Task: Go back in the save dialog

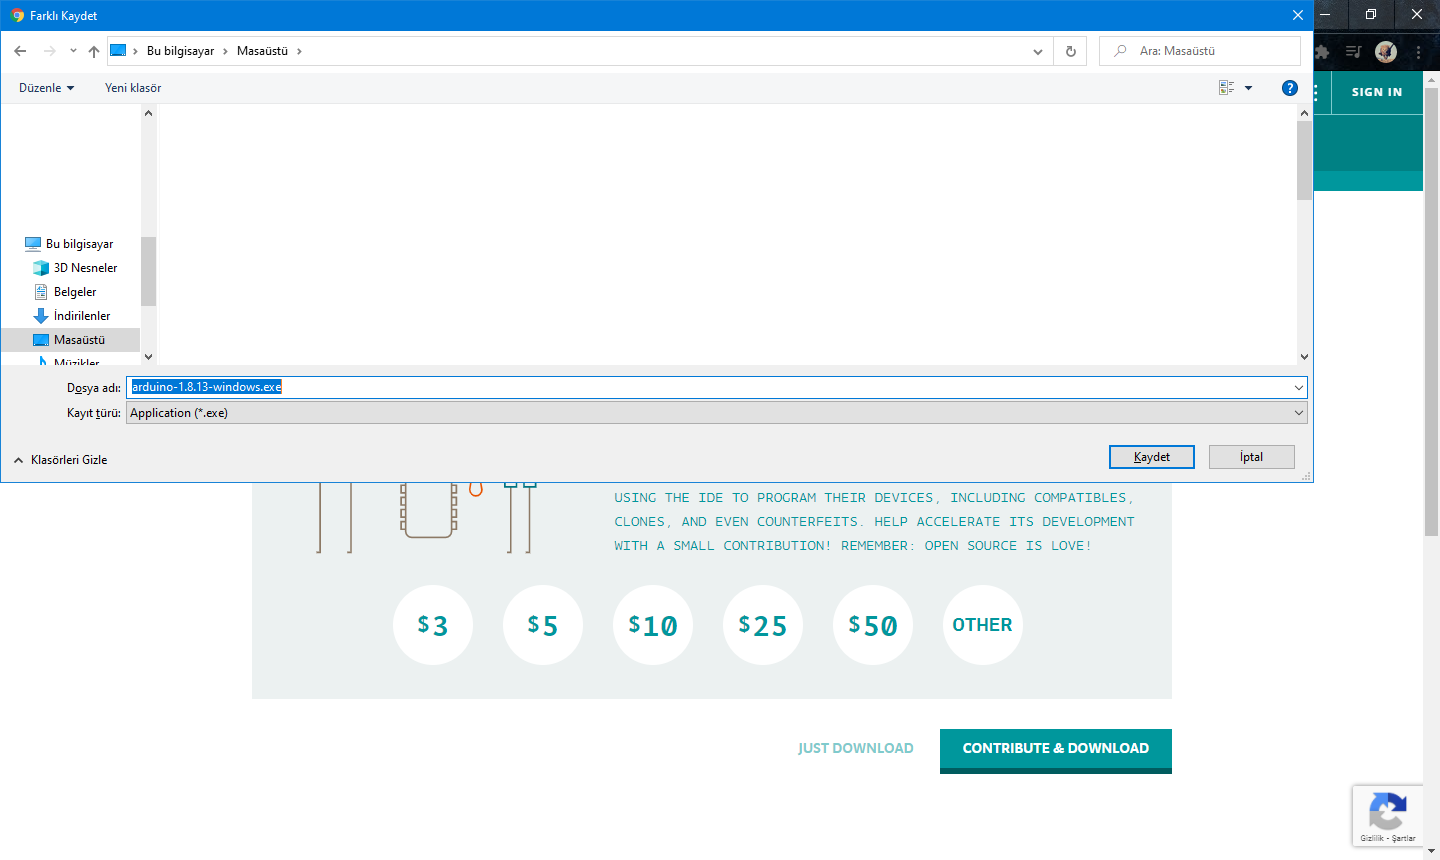Action: coord(20,51)
